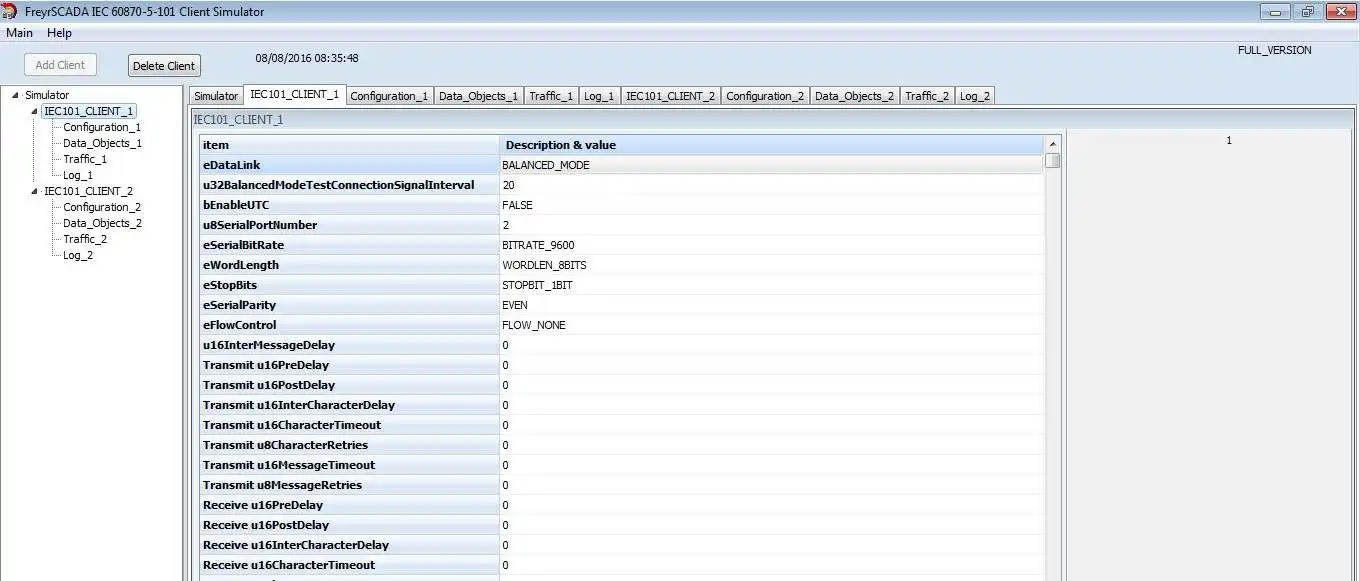Click the 'Description & value' column header
The image size is (1360, 581).
click(x=771, y=145)
